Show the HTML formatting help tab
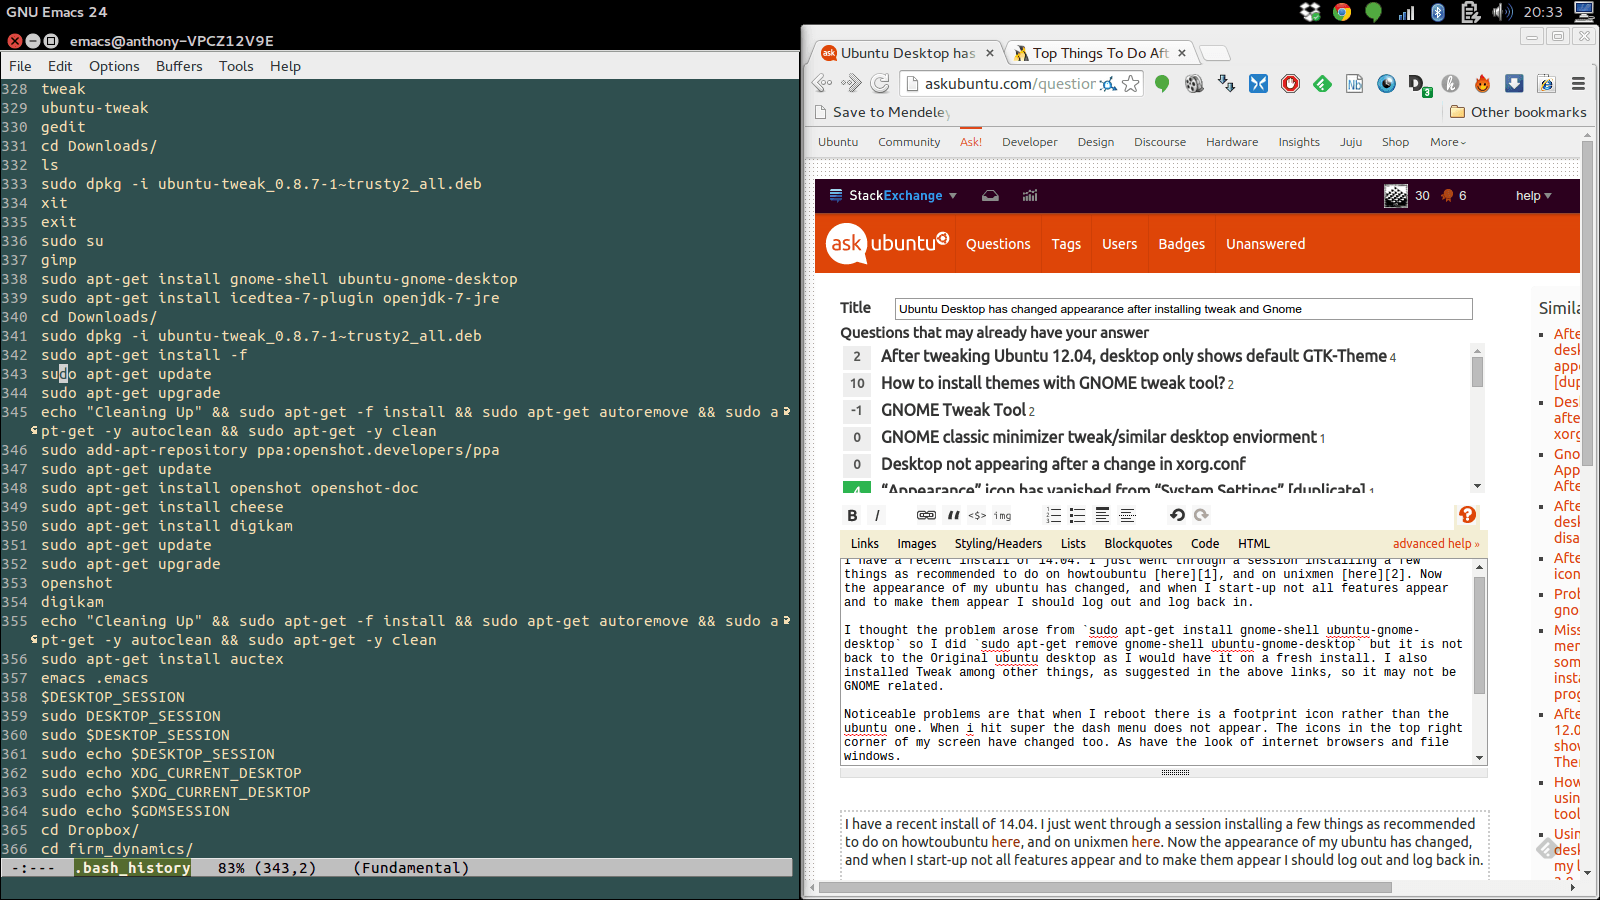The height and width of the screenshot is (900, 1600). 1254,544
